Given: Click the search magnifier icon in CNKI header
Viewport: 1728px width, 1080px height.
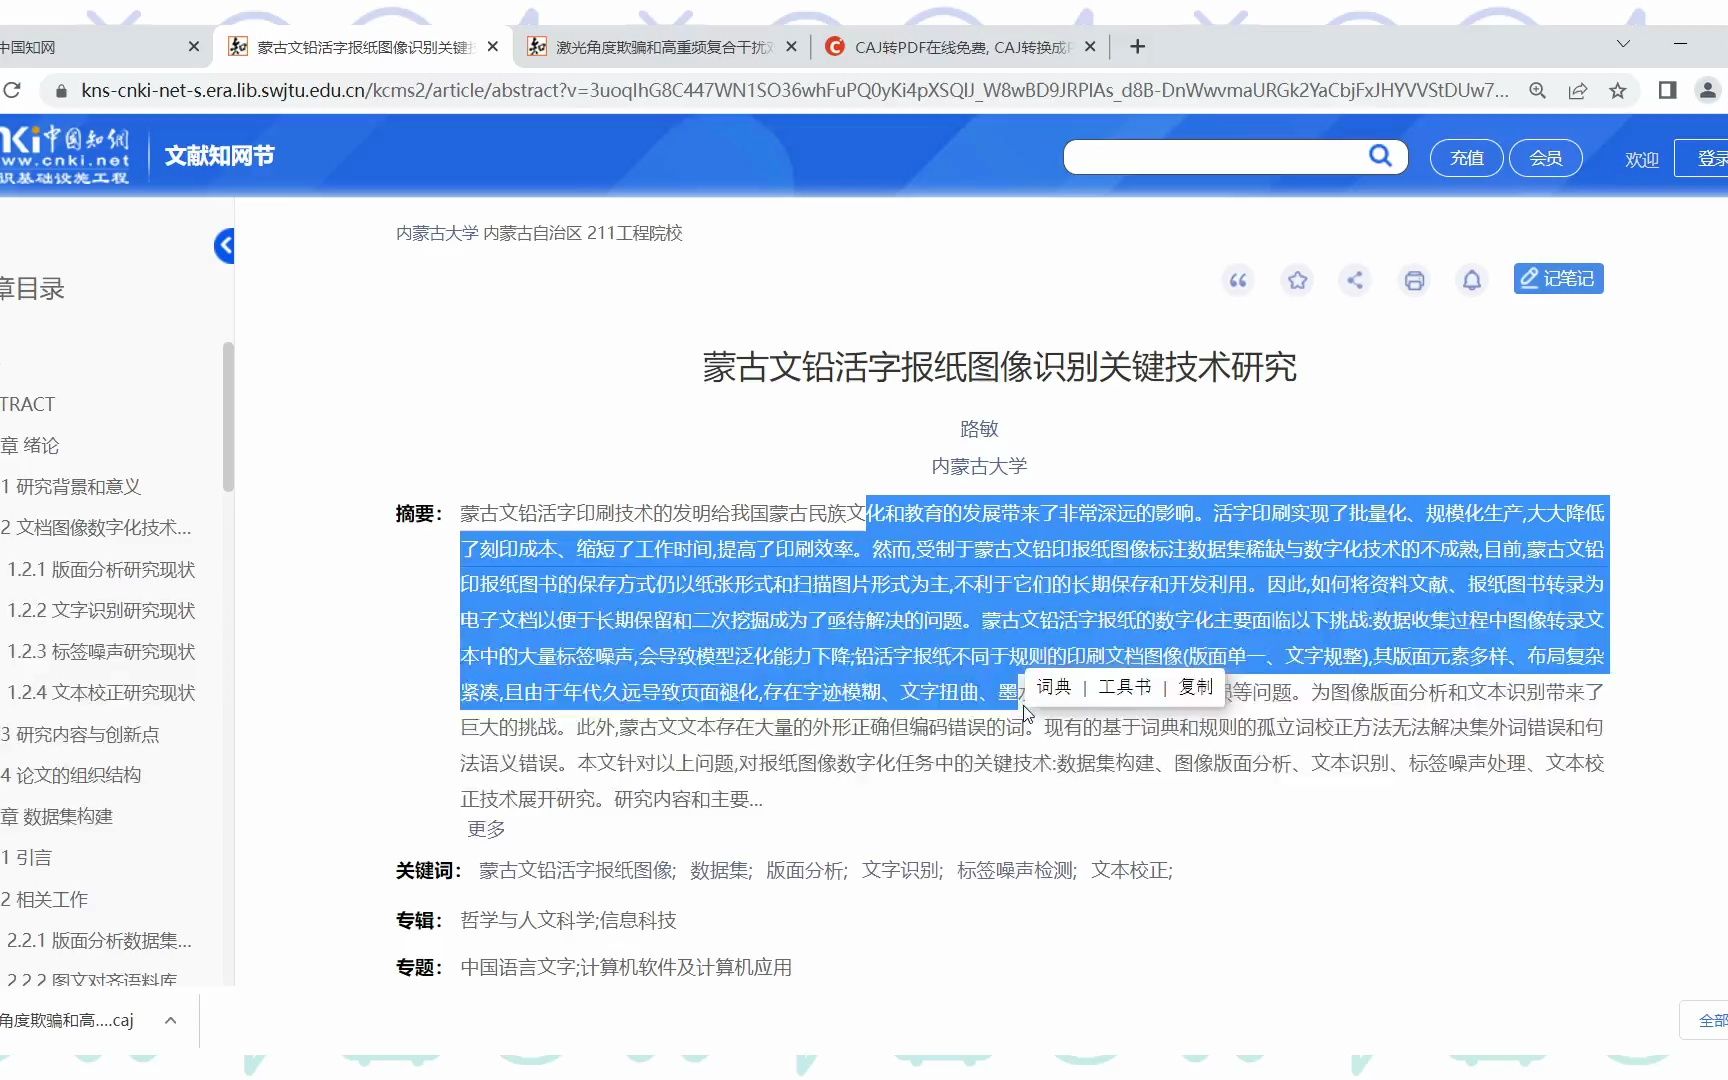Looking at the screenshot, I should (x=1380, y=156).
